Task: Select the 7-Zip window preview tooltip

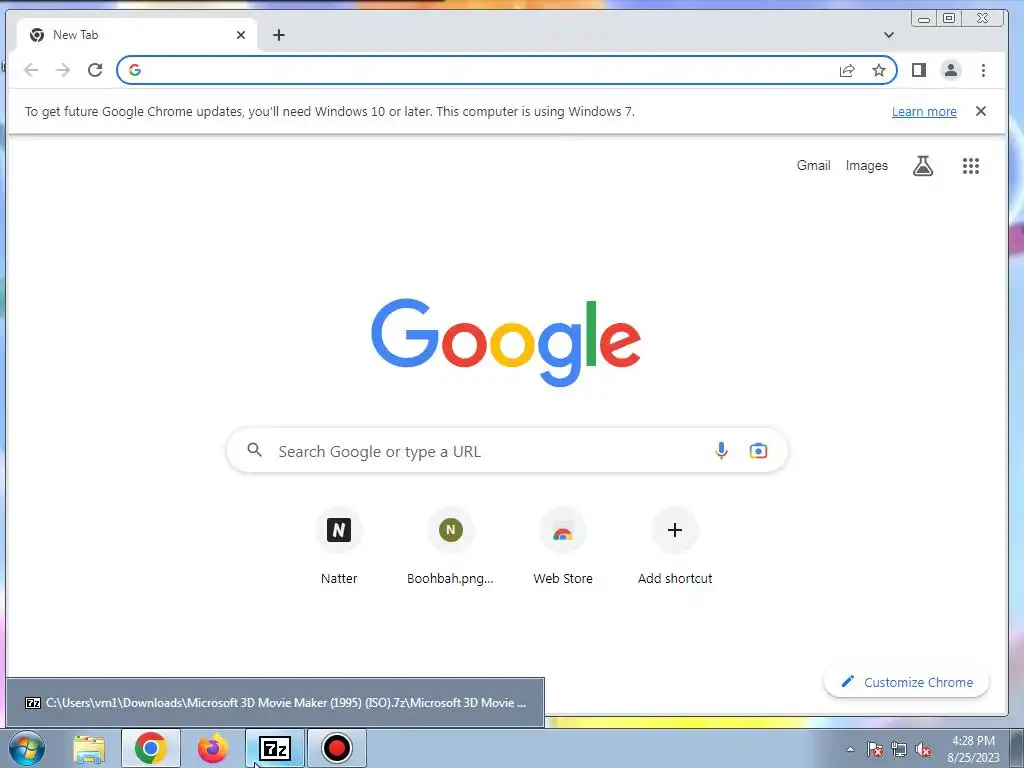Action: (275, 703)
